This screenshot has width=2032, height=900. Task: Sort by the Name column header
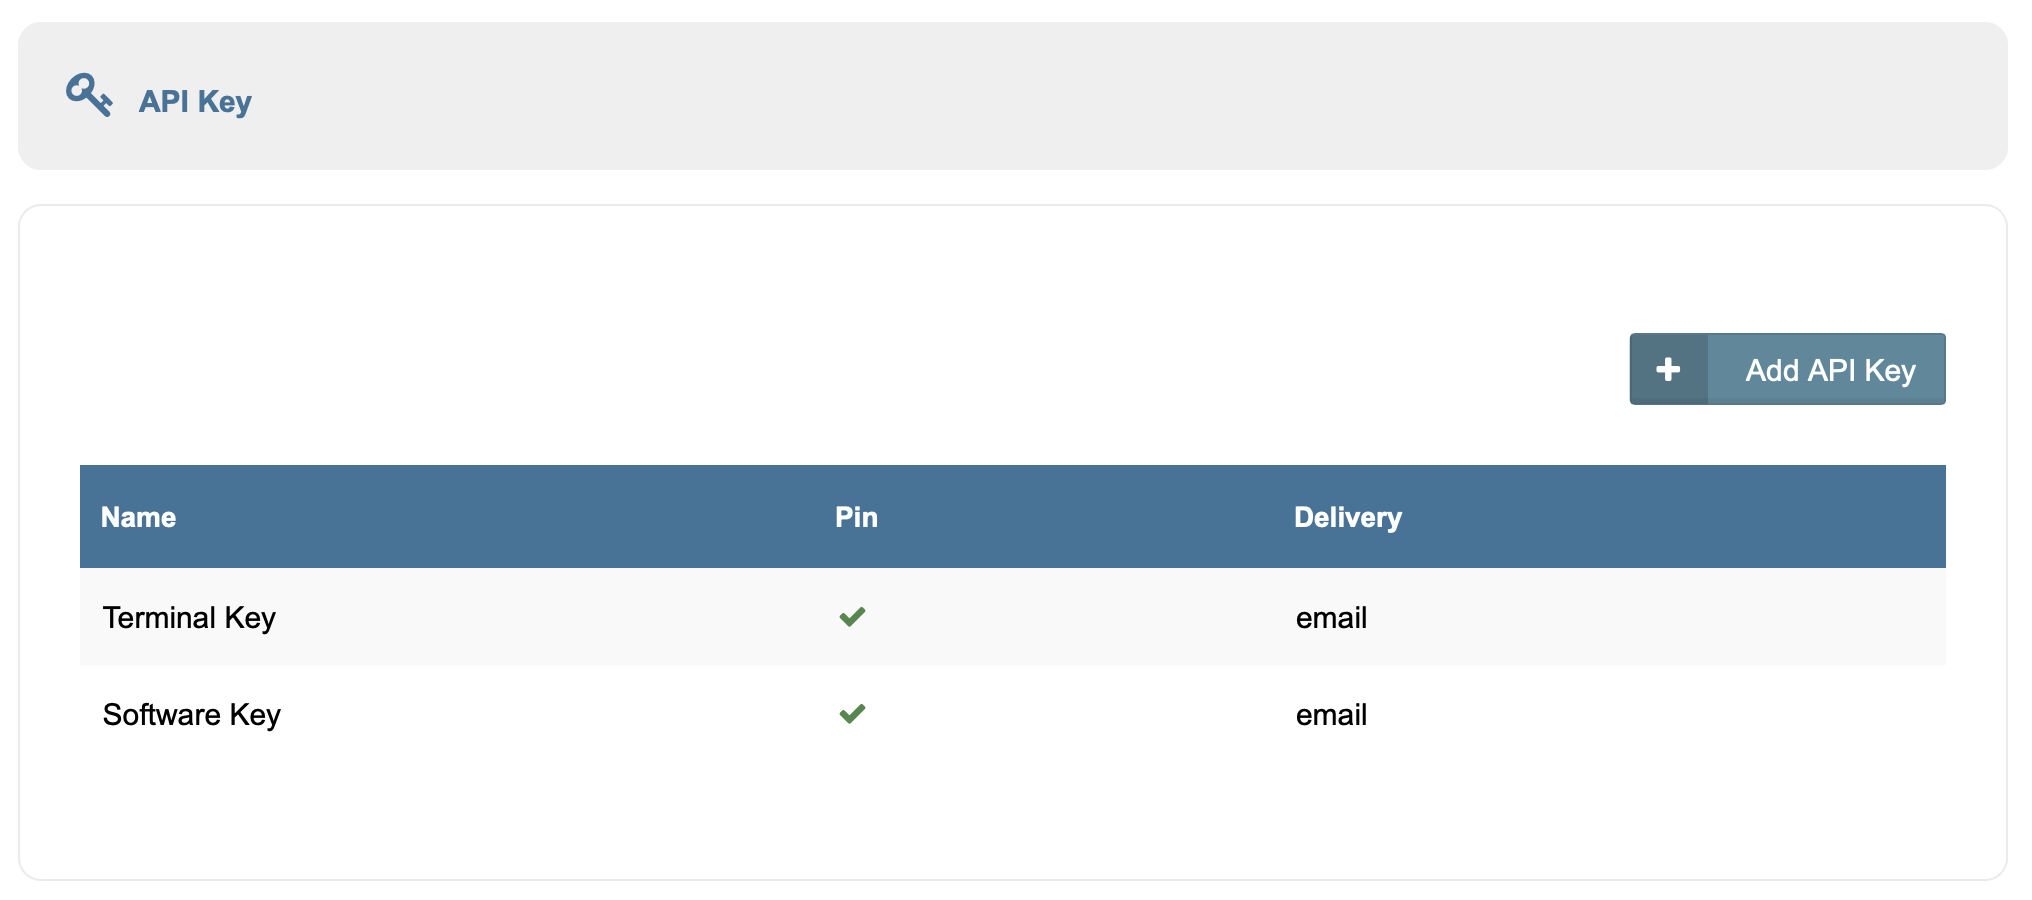point(139,517)
